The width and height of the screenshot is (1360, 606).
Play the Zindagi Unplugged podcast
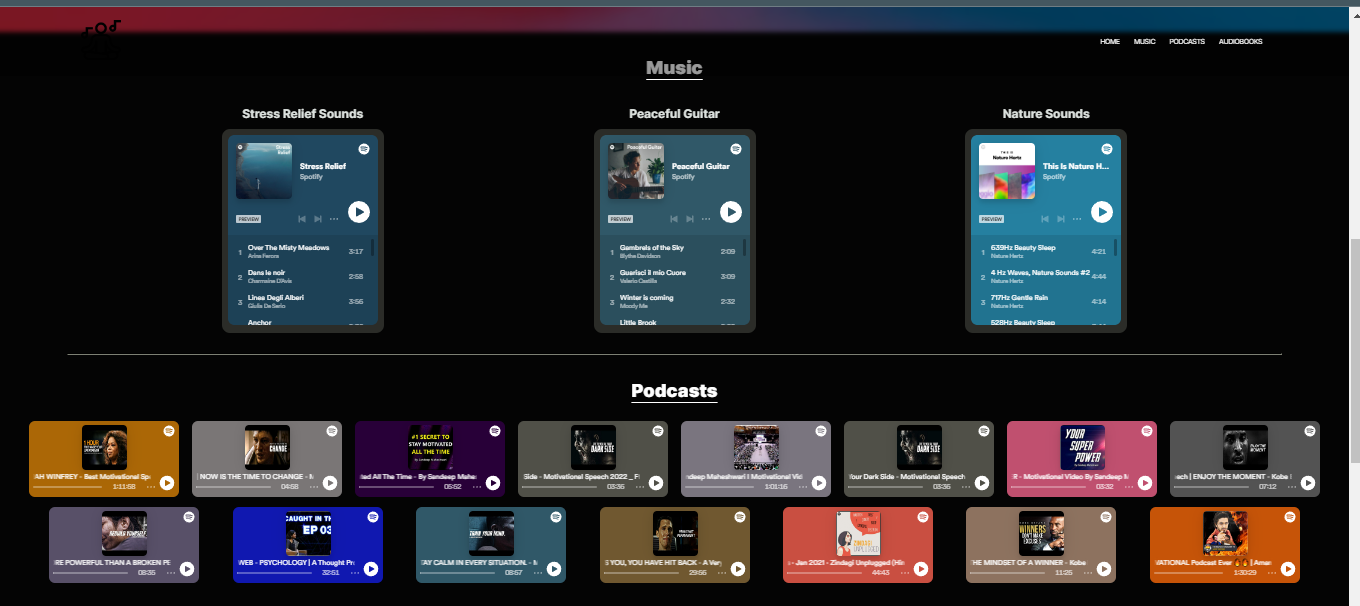tap(921, 569)
